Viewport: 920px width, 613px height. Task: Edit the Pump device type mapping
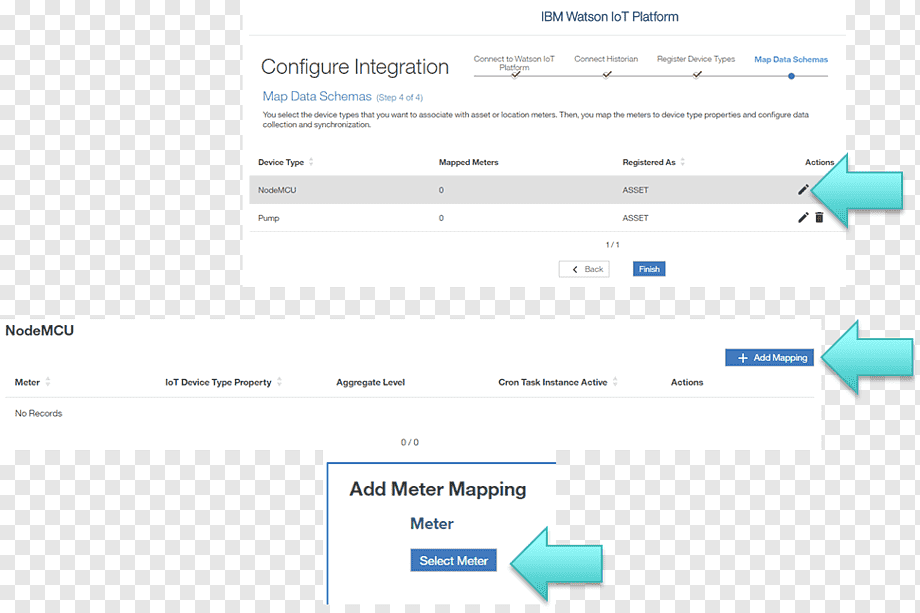click(803, 218)
